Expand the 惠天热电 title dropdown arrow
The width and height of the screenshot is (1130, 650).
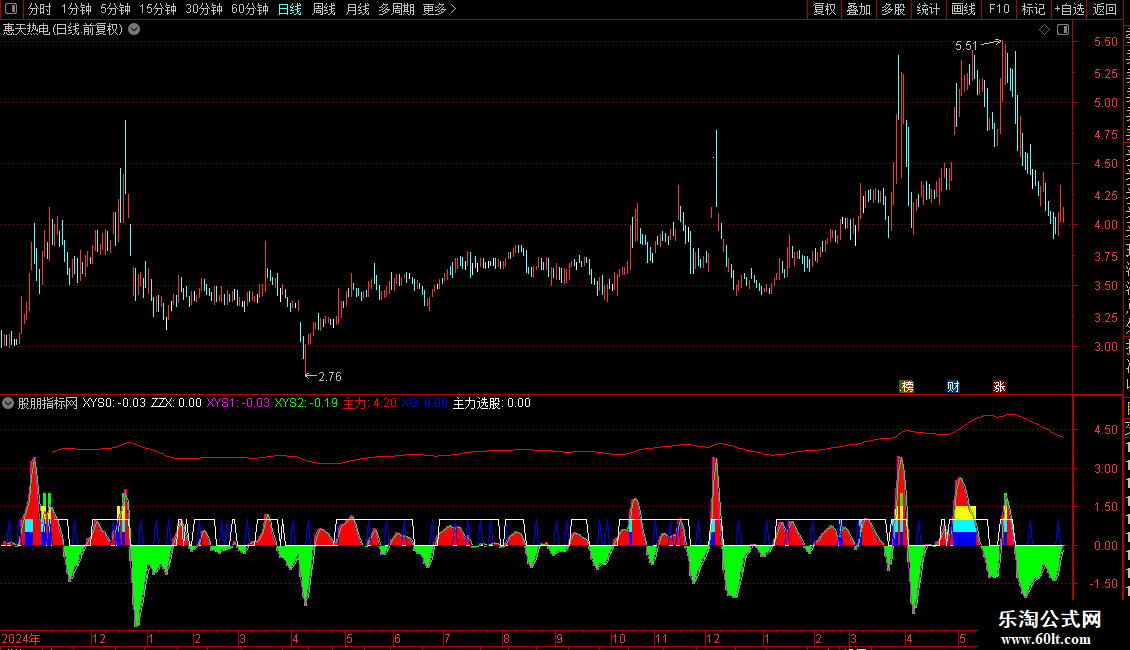pos(134,30)
